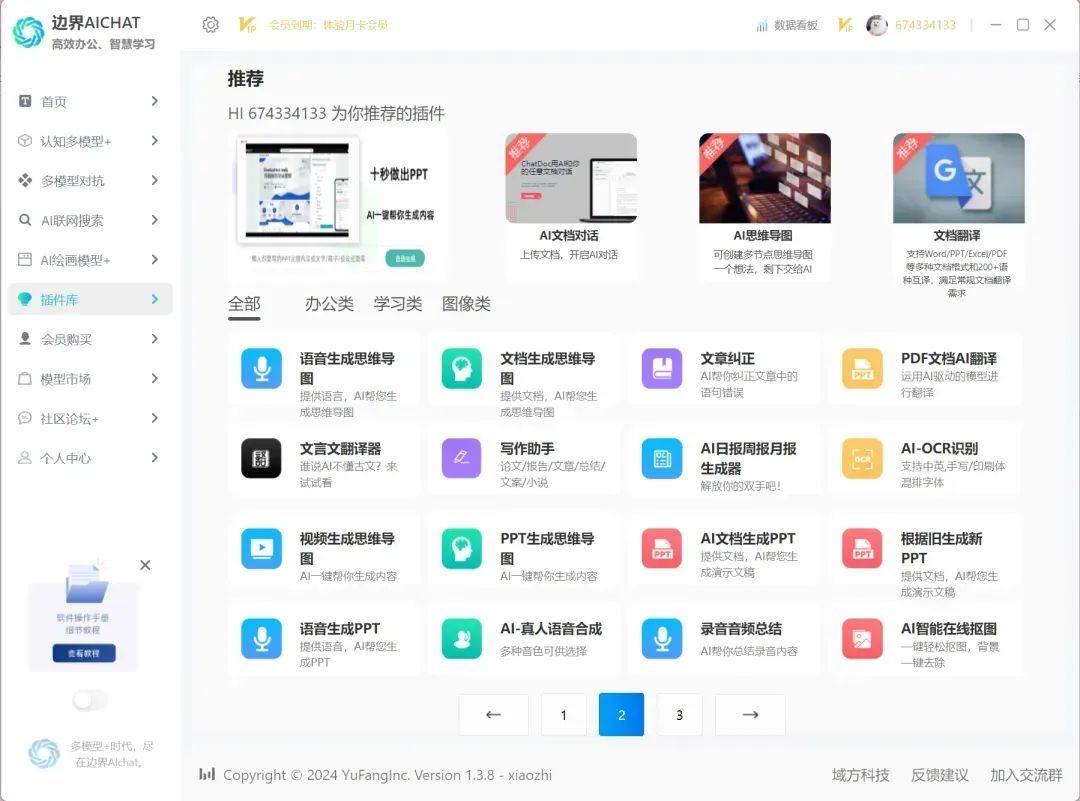1080x801 pixels.
Task: Open the 文档翻译 recommended plugin thumbnail
Action: (958, 178)
